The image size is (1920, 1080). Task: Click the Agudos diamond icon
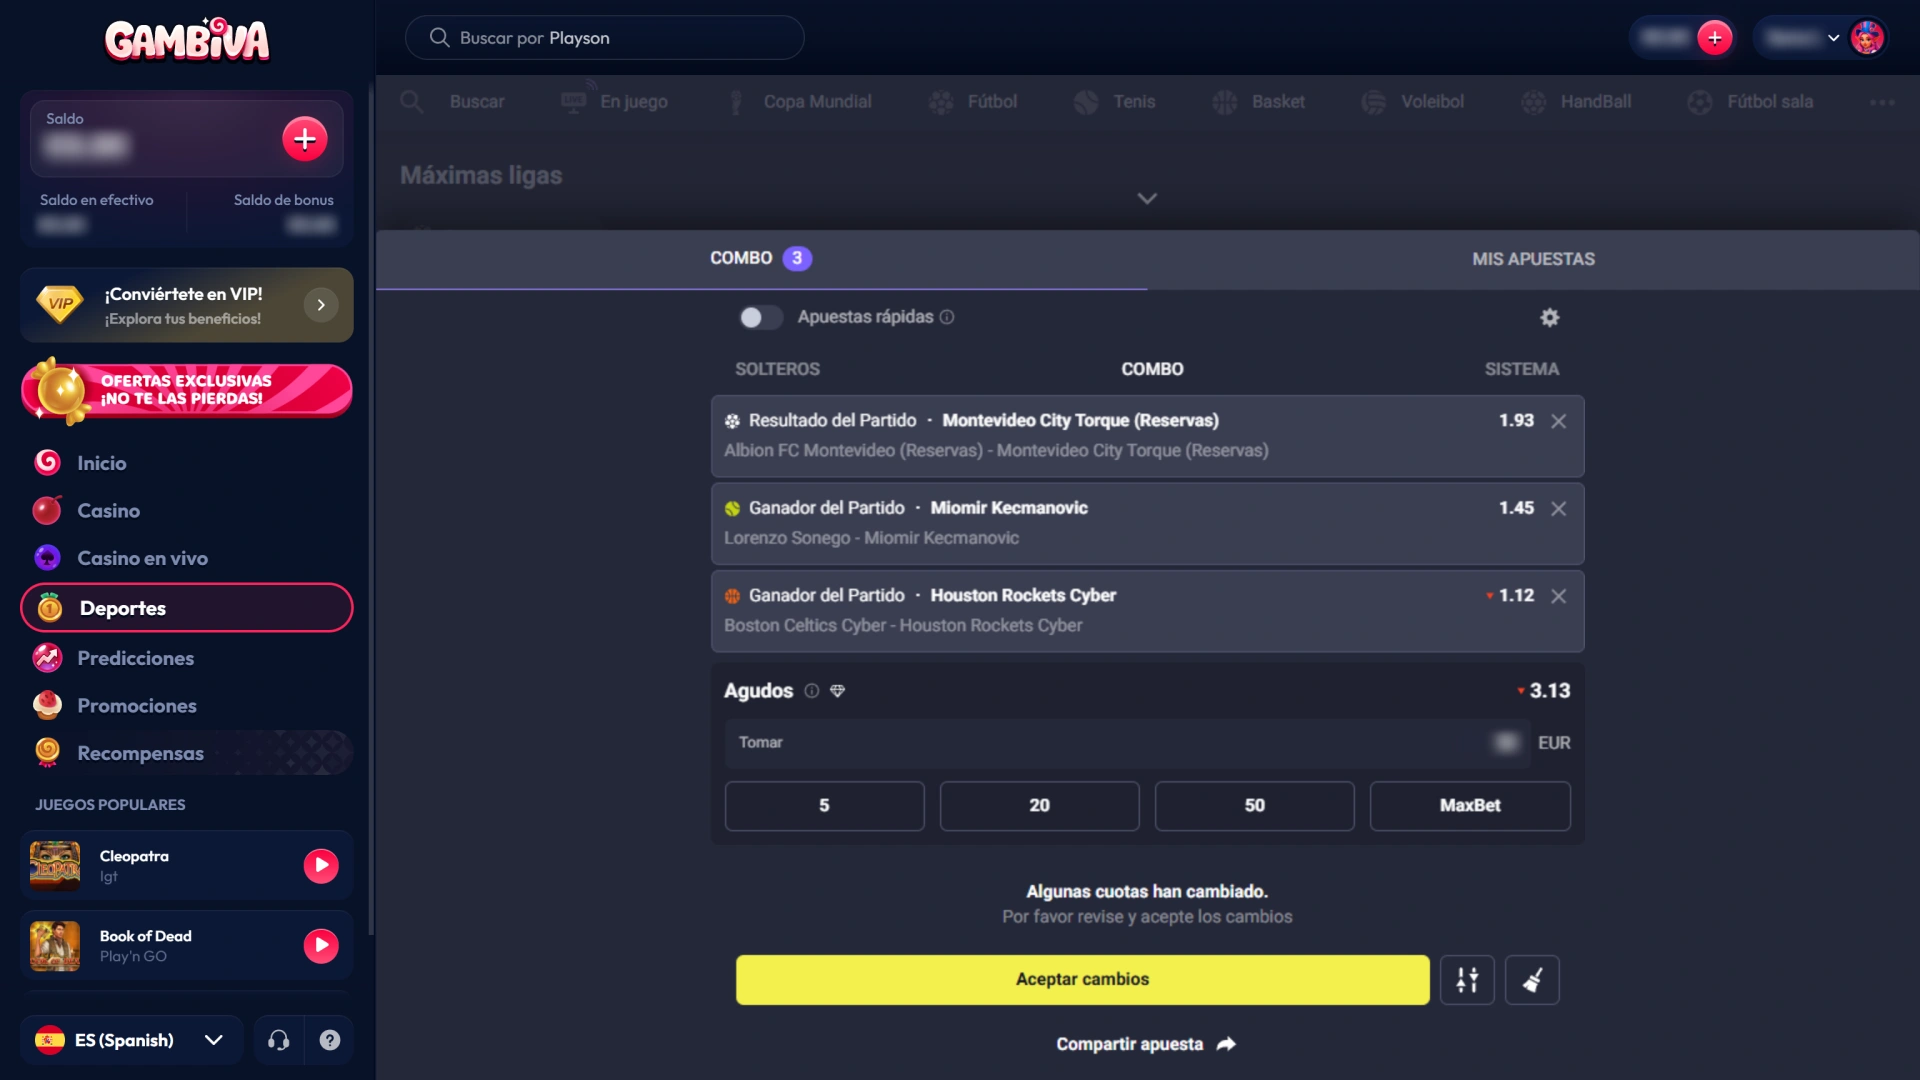[838, 691]
